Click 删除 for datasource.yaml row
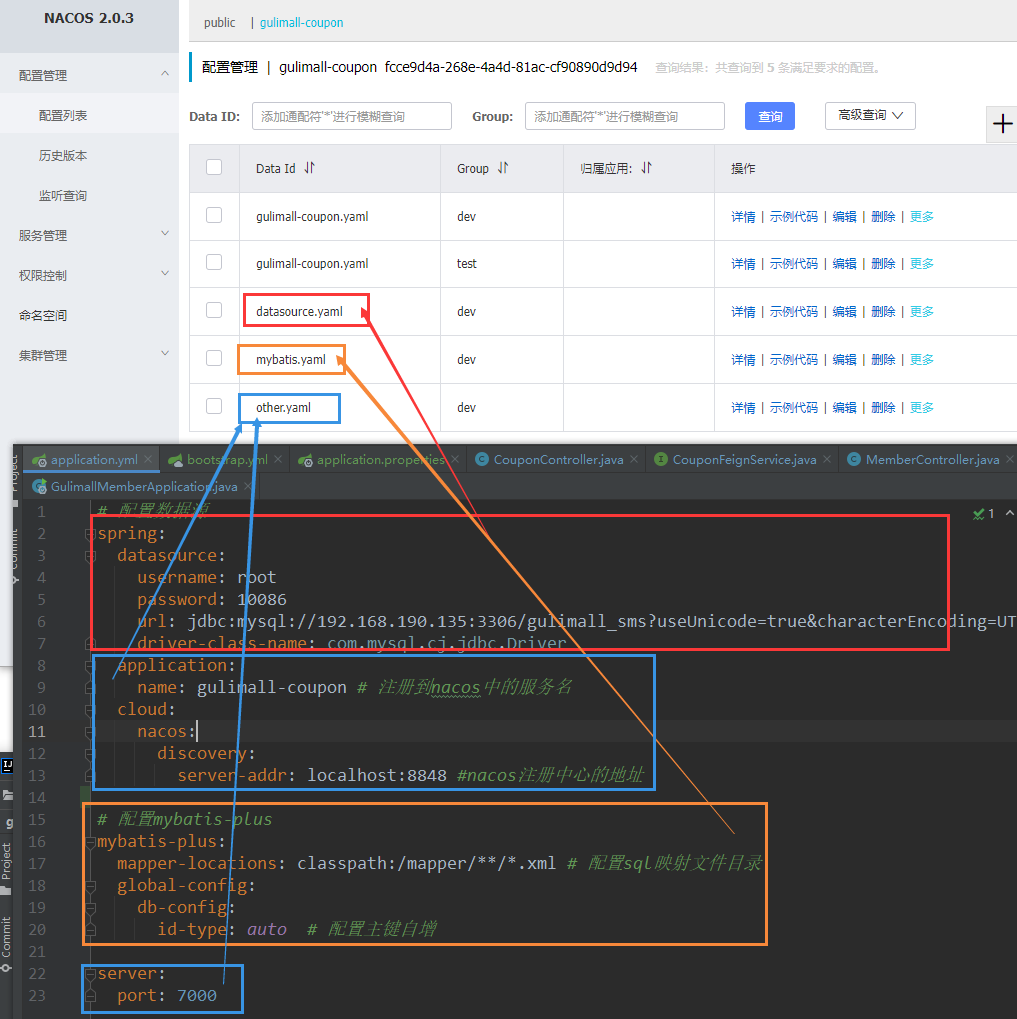Viewport: 1017px width, 1019px height. 883,311
